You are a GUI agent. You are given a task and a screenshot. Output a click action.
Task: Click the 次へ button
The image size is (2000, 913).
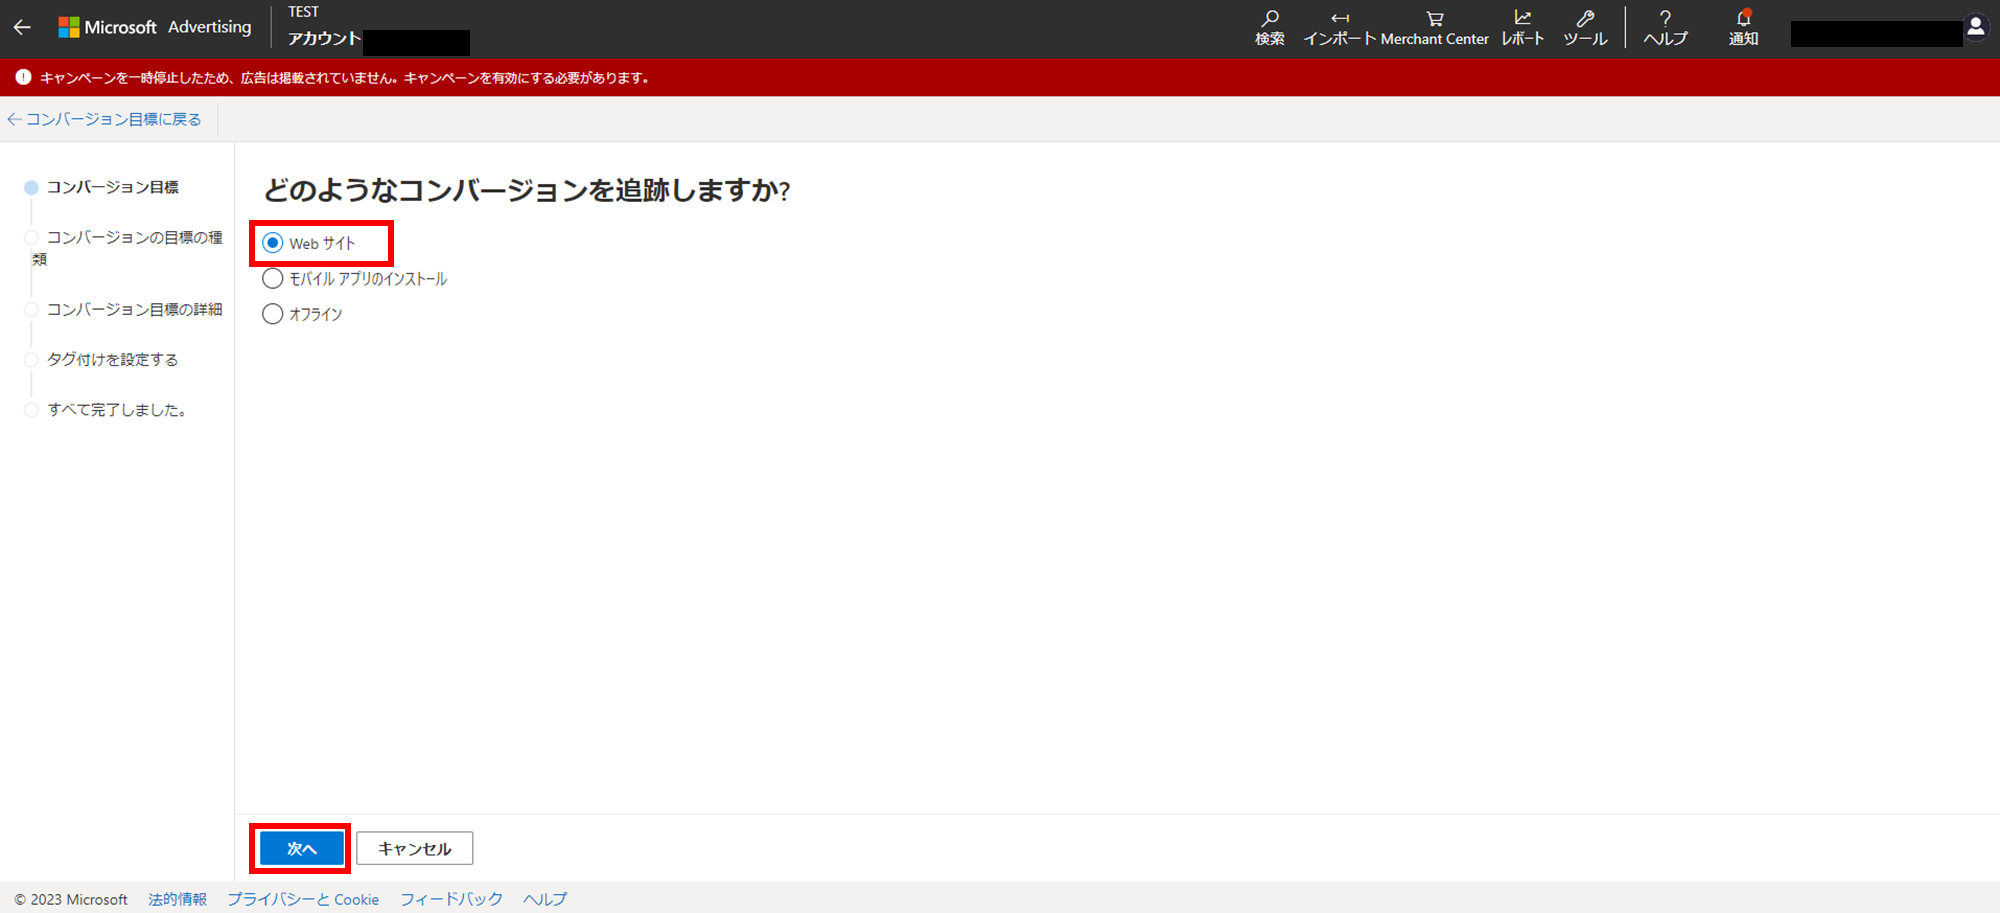301,848
